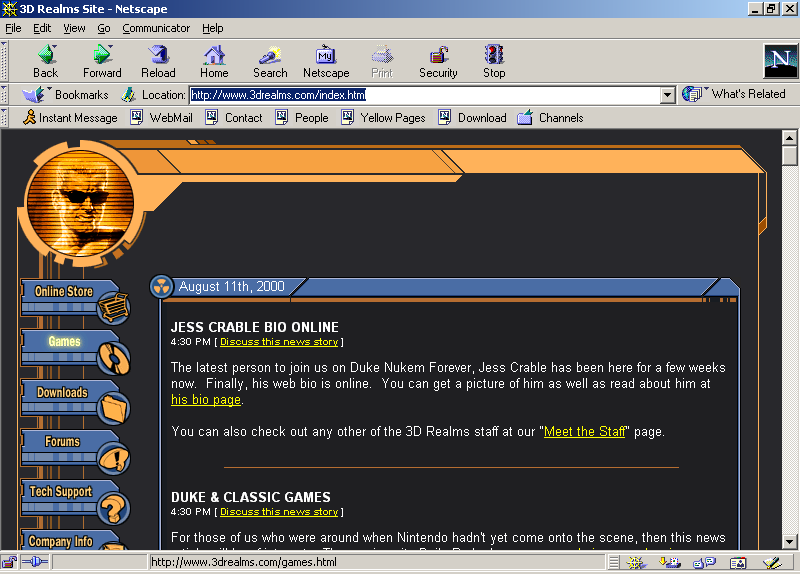Expand the Location URL dropdown arrow
800x574 pixels.
(668, 95)
